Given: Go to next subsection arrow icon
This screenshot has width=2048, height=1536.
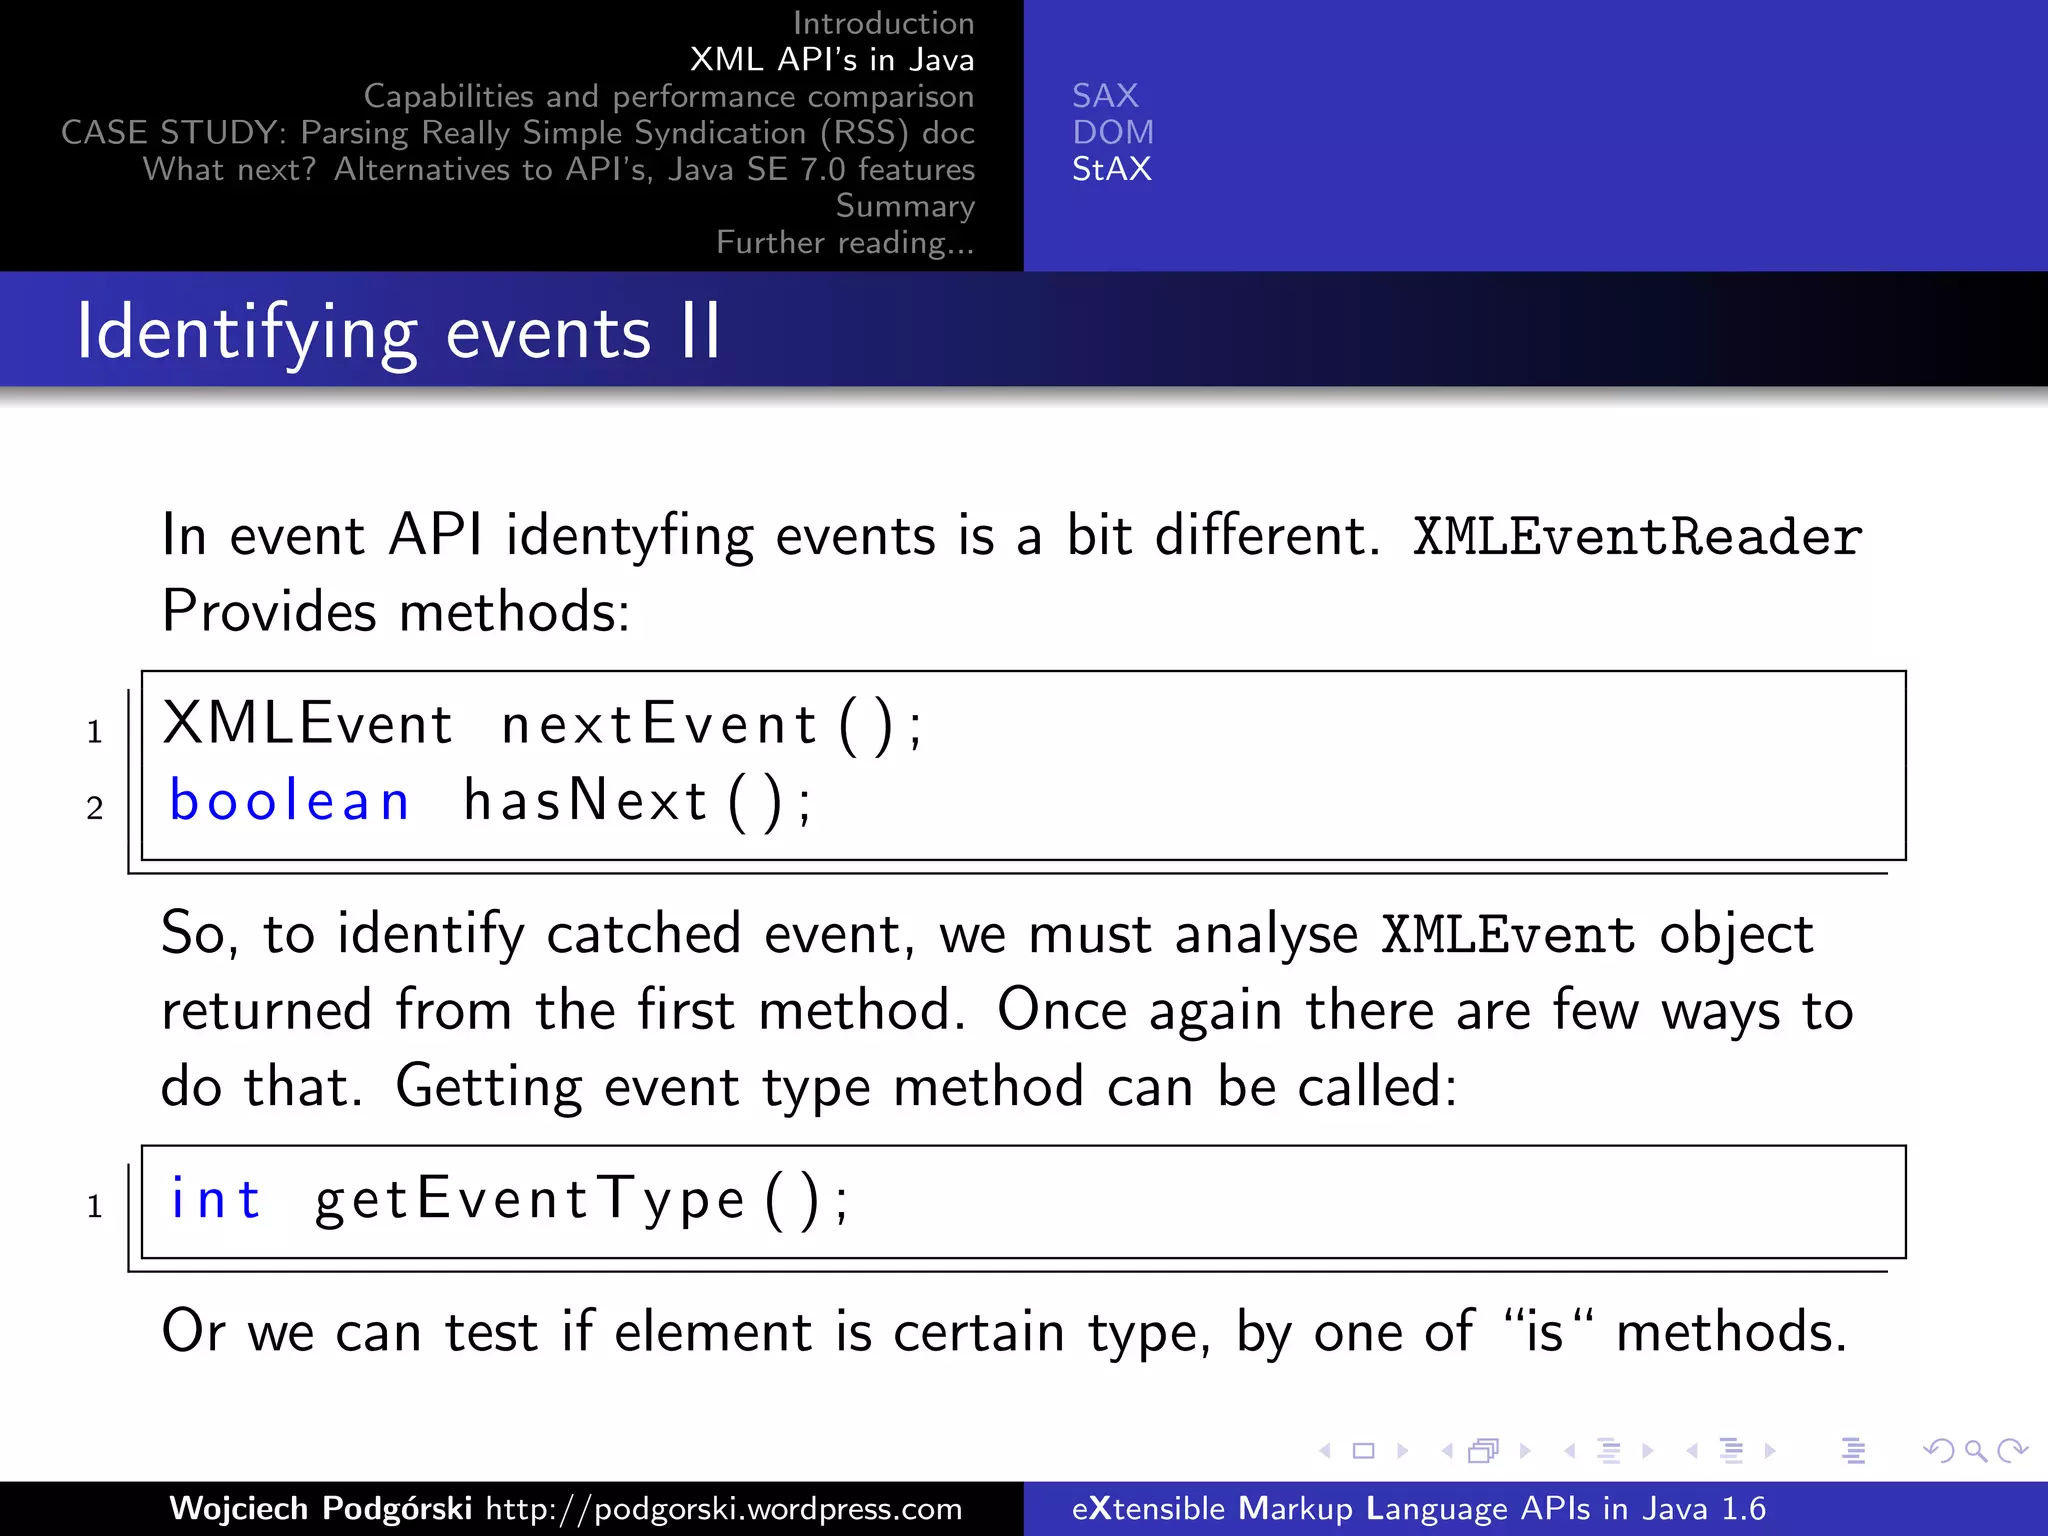Looking at the screenshot, I should click(1647, 1451).
